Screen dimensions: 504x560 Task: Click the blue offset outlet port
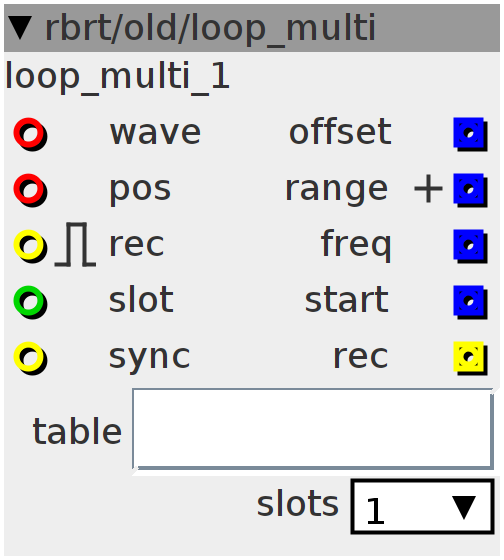pyautogui.click(x=470, y=134)
